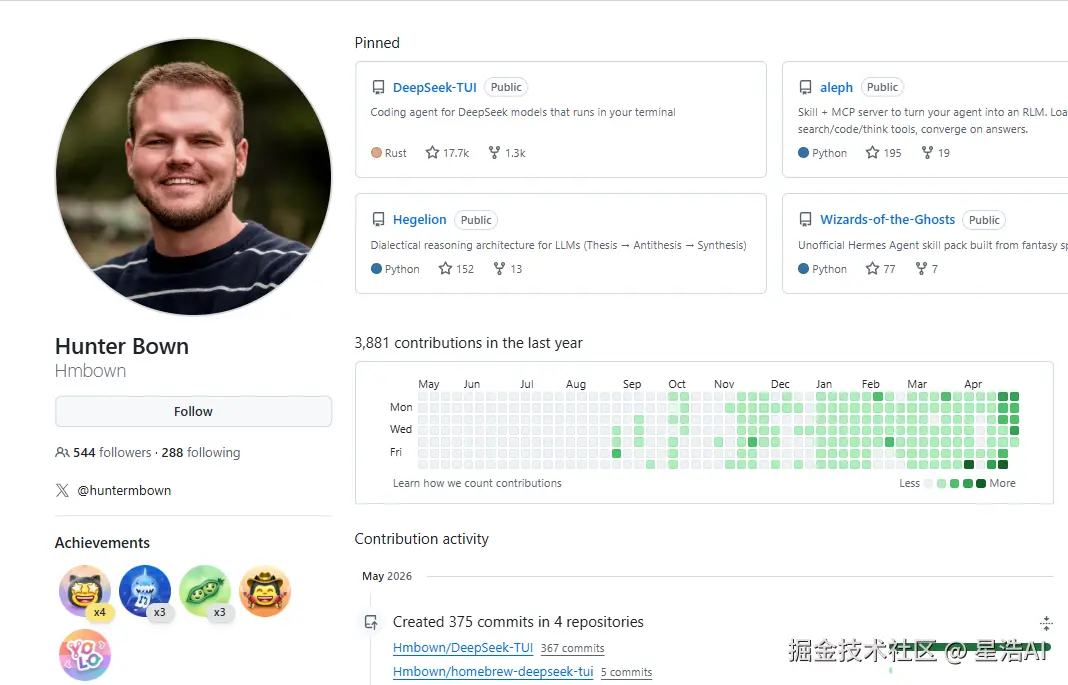Viewport: 1068px width, 685px height.
Task: Click the empty gray legend square beside Less
Action: (x=928, y=483)
